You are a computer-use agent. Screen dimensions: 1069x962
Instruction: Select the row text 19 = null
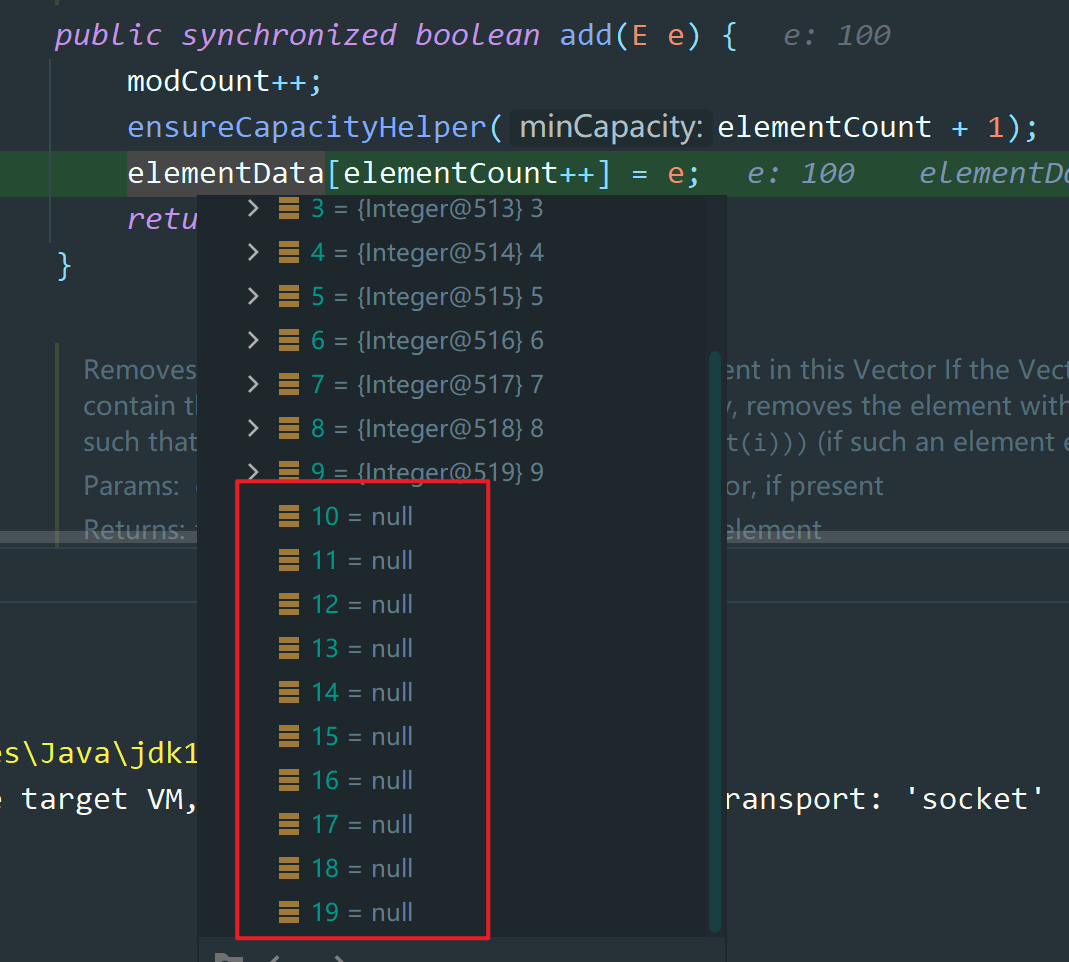362,912
